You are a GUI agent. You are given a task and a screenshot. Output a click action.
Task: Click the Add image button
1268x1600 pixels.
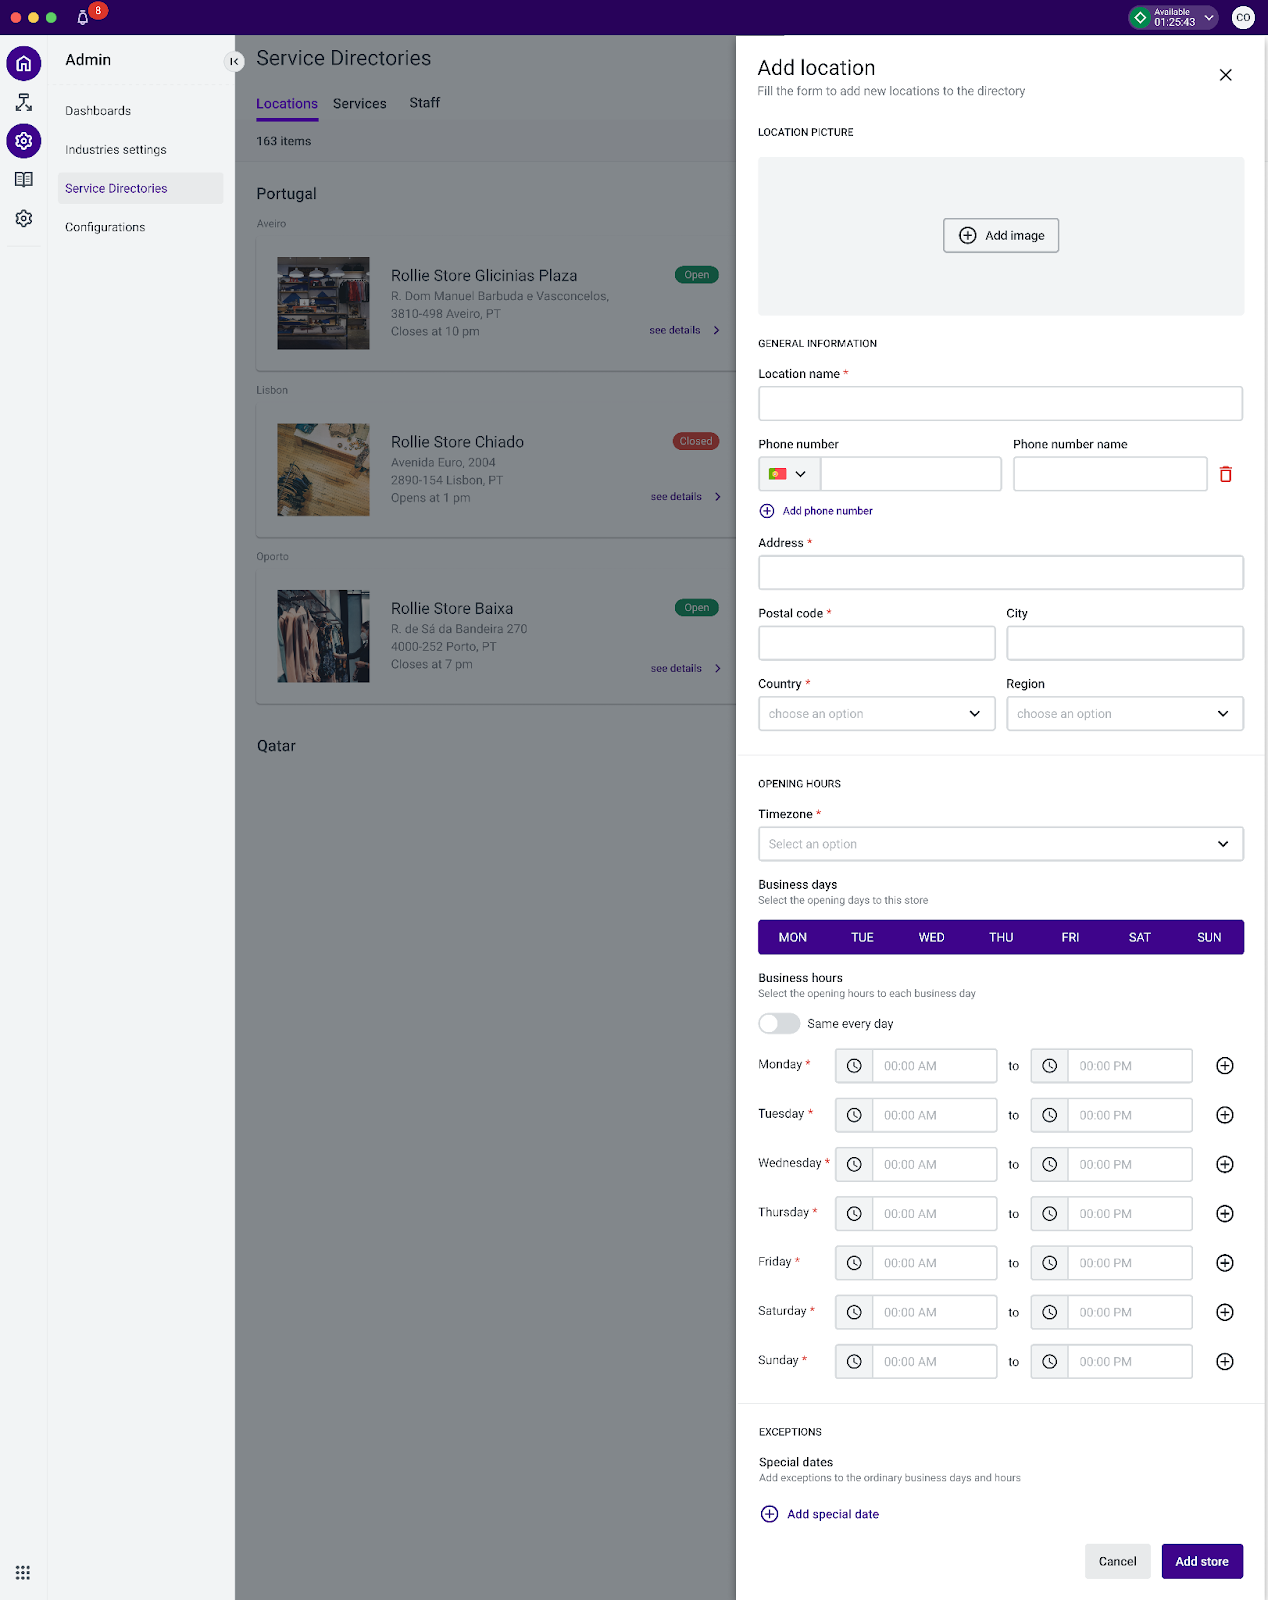click(1001, 236)
